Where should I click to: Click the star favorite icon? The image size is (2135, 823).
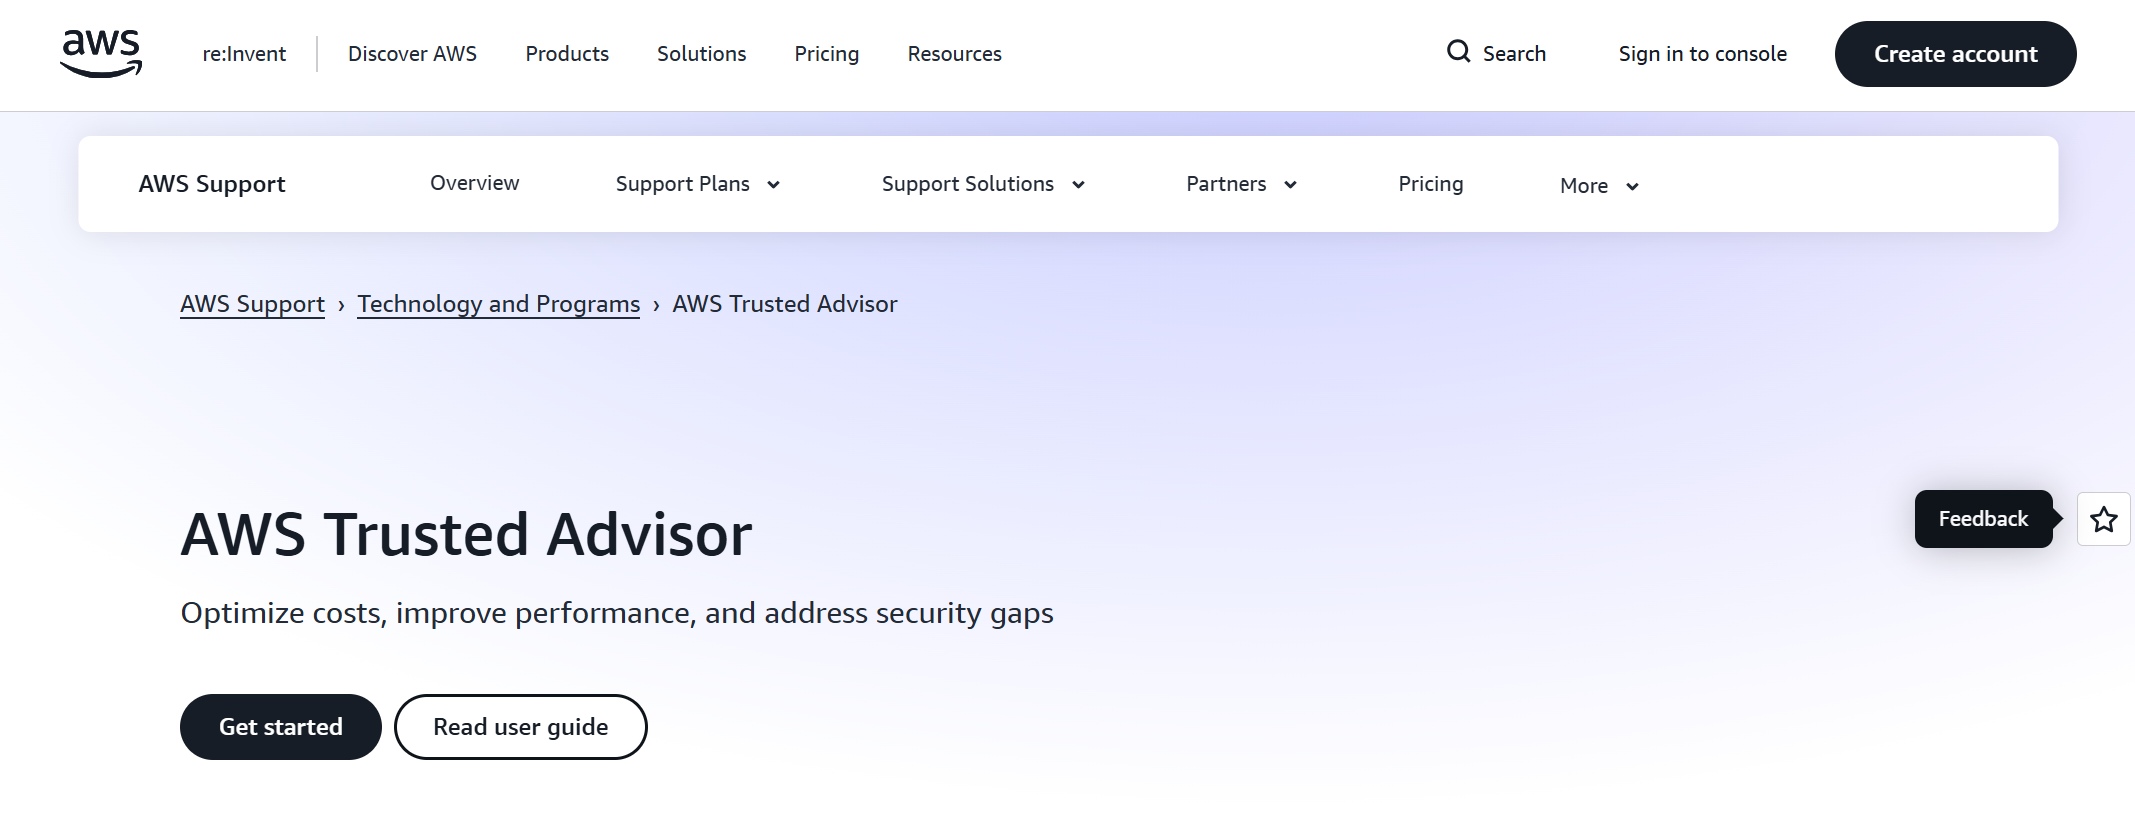(2104, 520)
